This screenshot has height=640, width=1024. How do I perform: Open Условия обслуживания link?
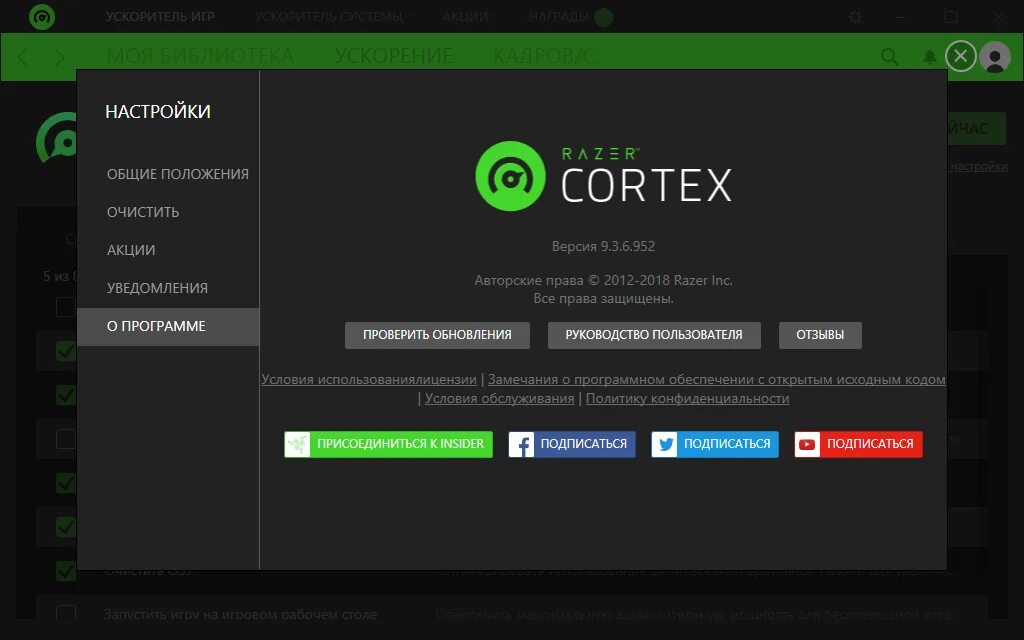[x=500, y=398]
